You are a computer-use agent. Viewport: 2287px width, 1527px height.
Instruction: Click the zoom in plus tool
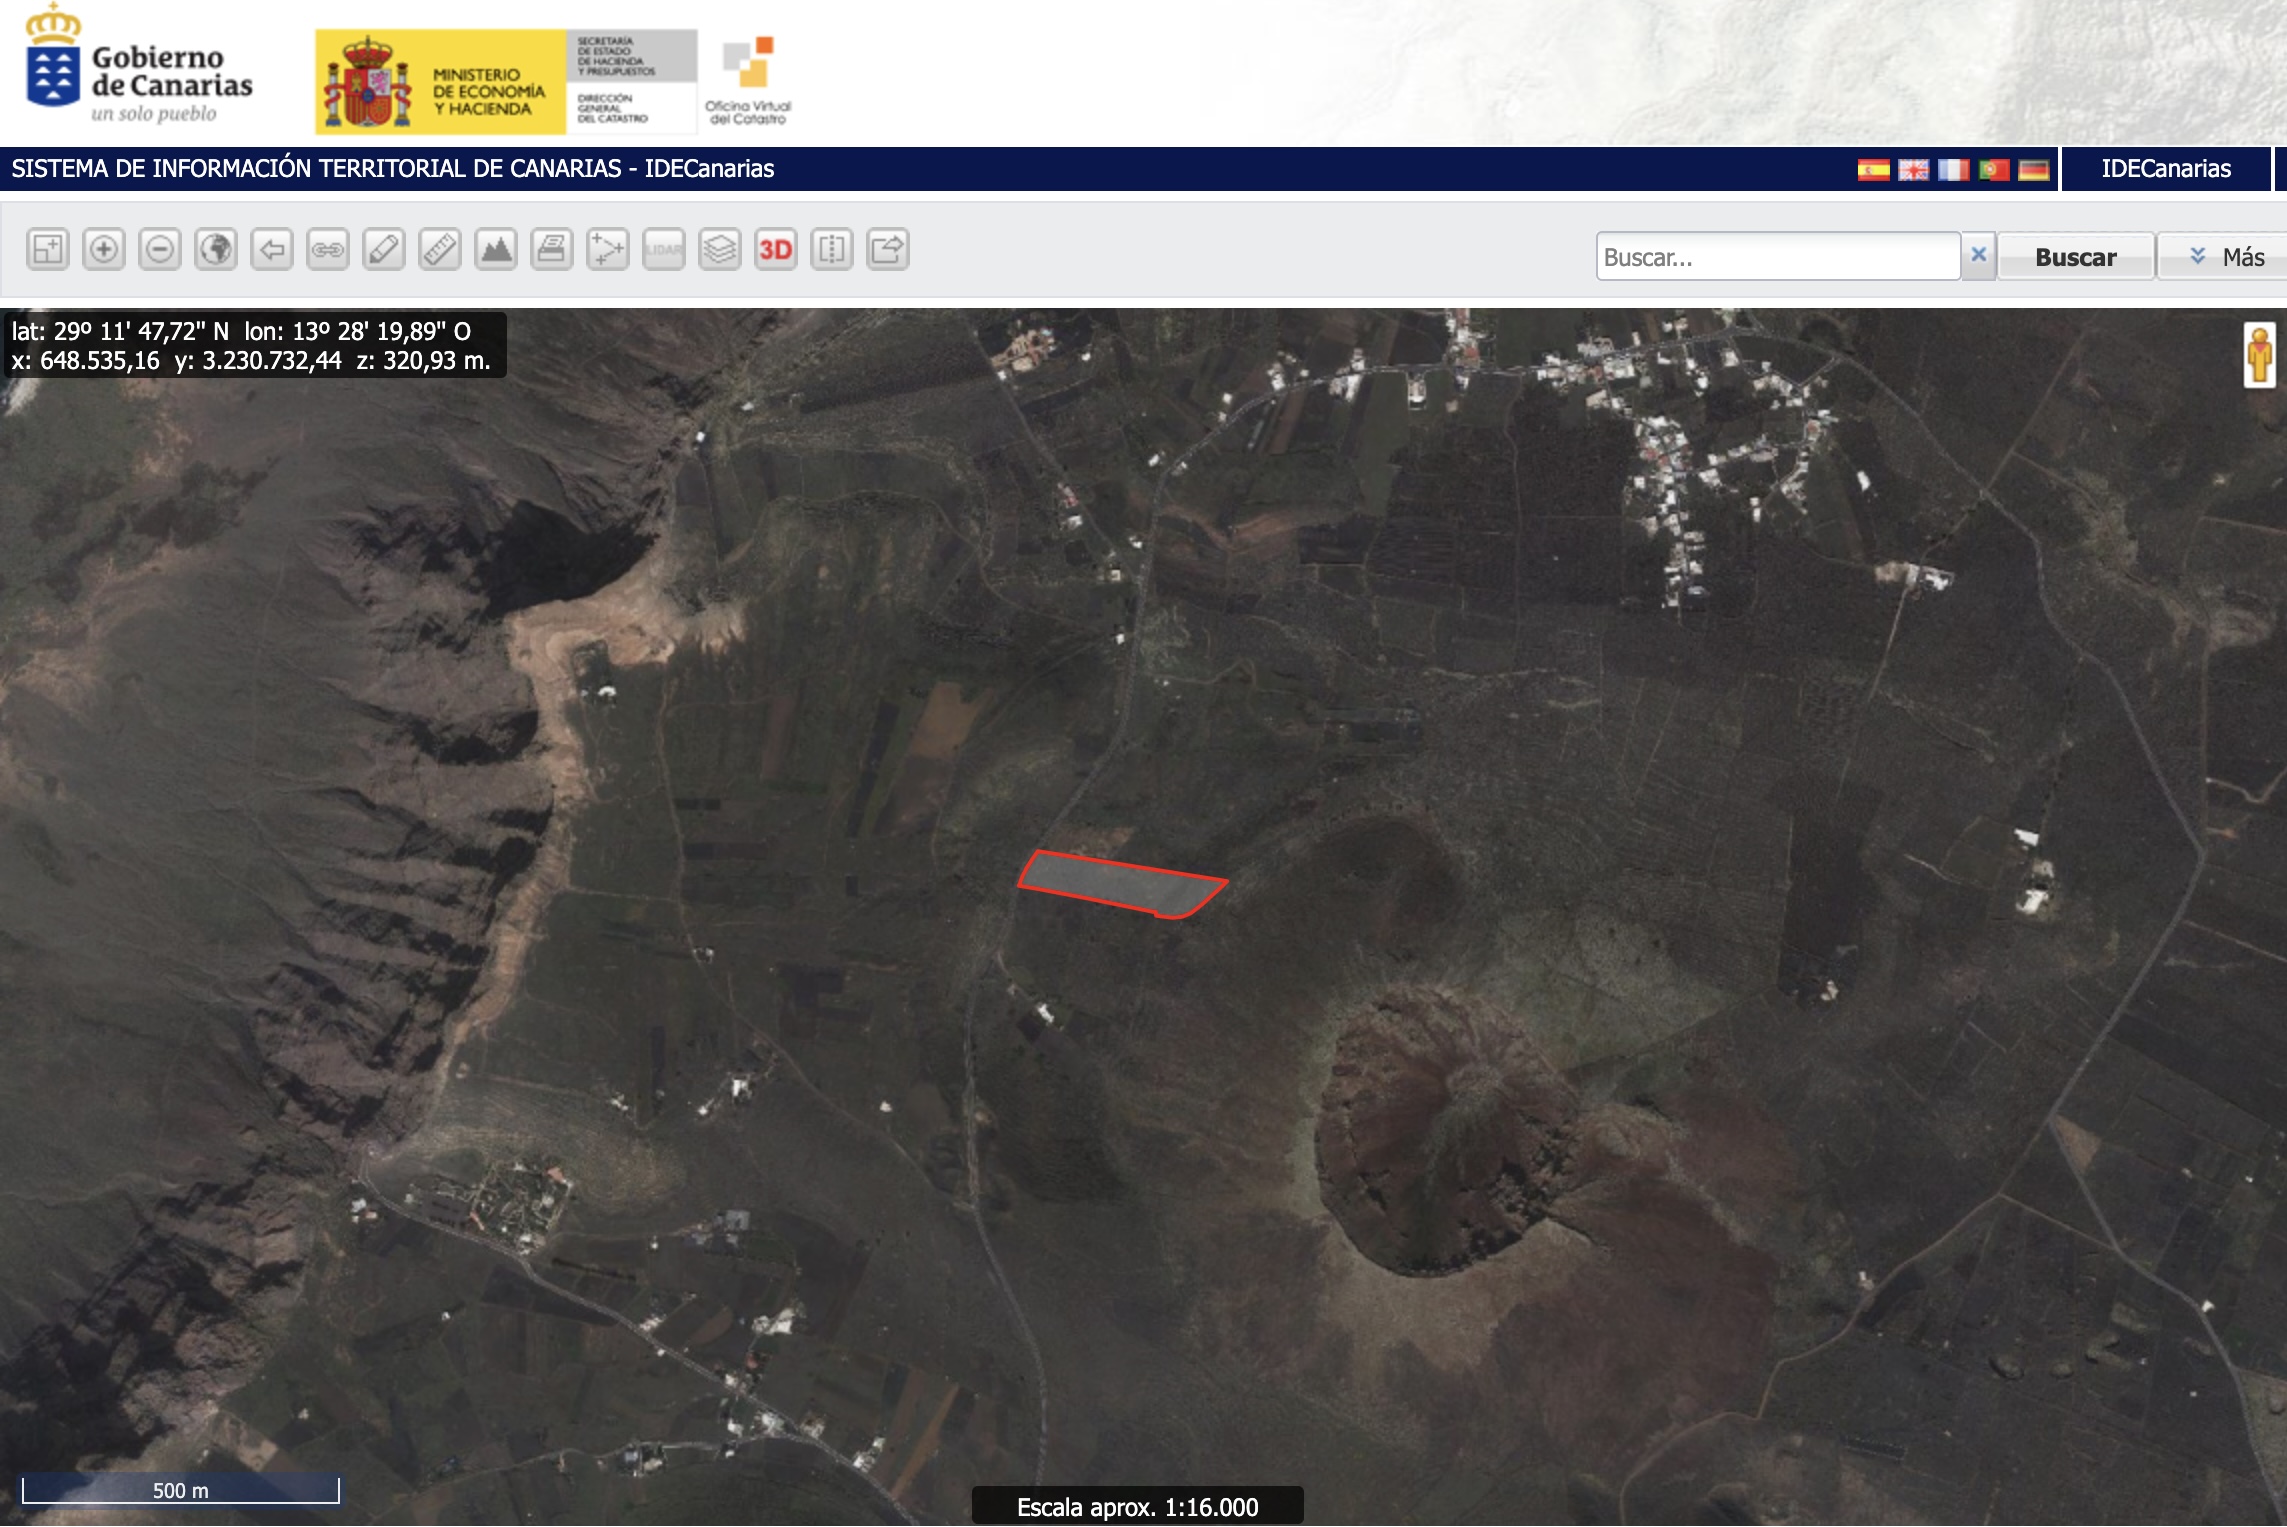[104, 250]
